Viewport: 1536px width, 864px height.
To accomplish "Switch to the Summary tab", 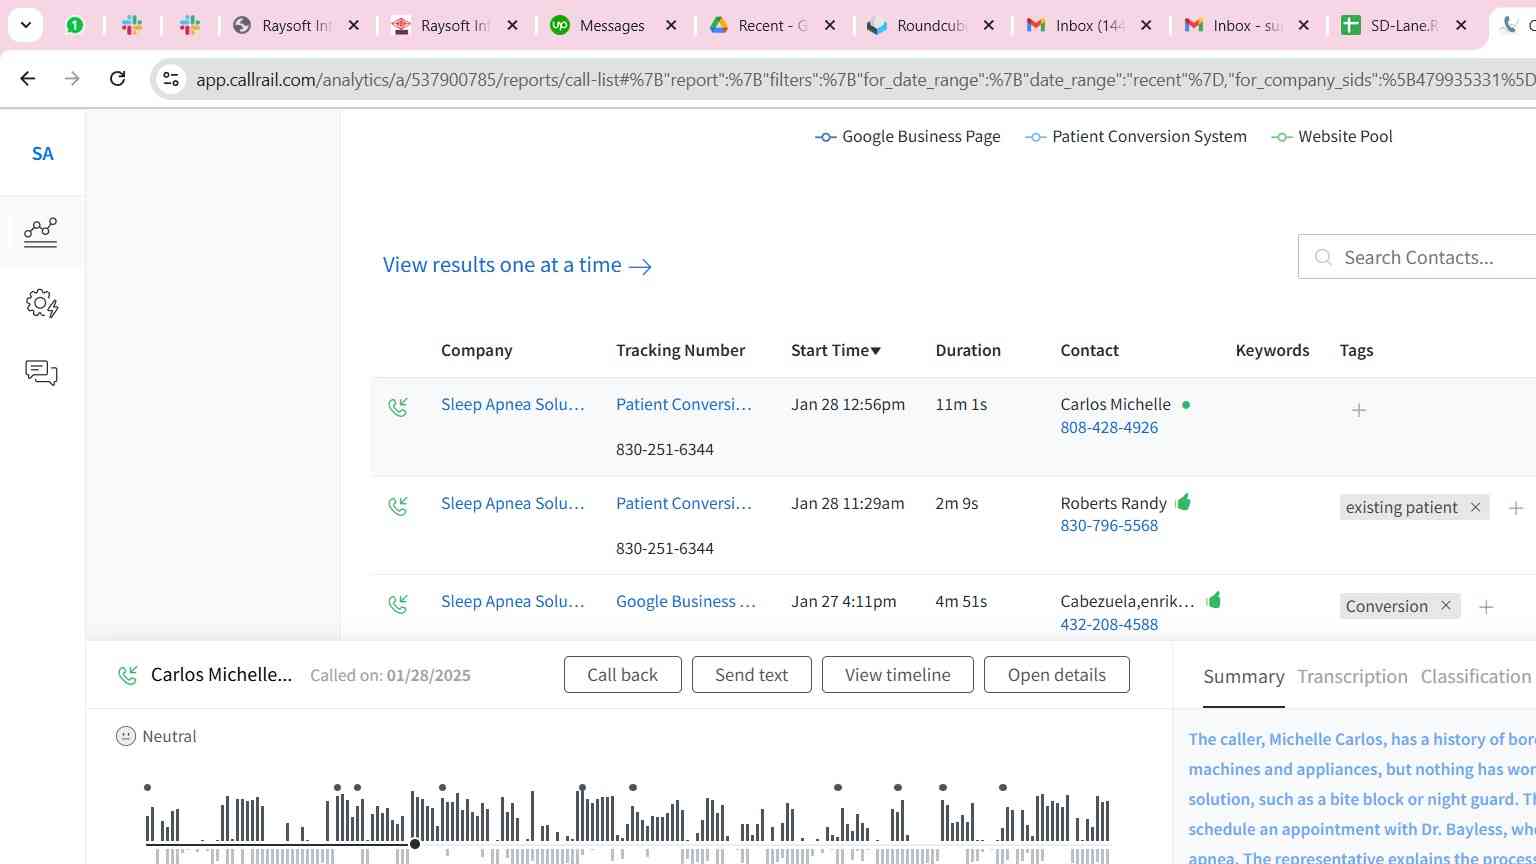I will coord(1243,677).
